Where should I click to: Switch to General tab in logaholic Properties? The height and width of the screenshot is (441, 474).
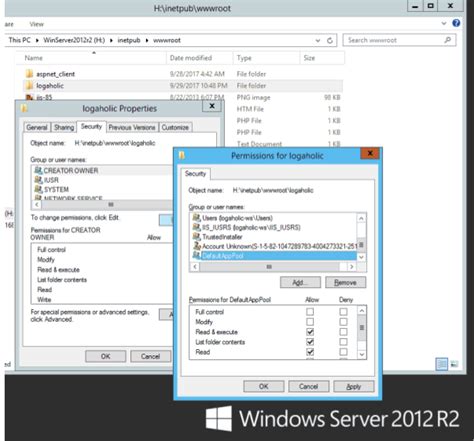pyautogui.click(x=37, y=127)
